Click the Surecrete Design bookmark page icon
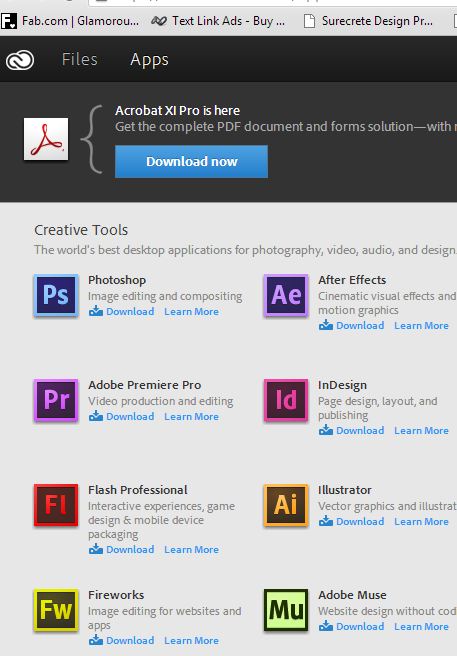The width and height of the screenshot is (457, 656). pos(309,21)
